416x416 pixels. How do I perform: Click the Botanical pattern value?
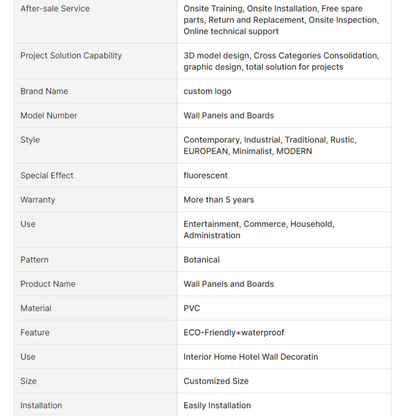tap(202, 260)
